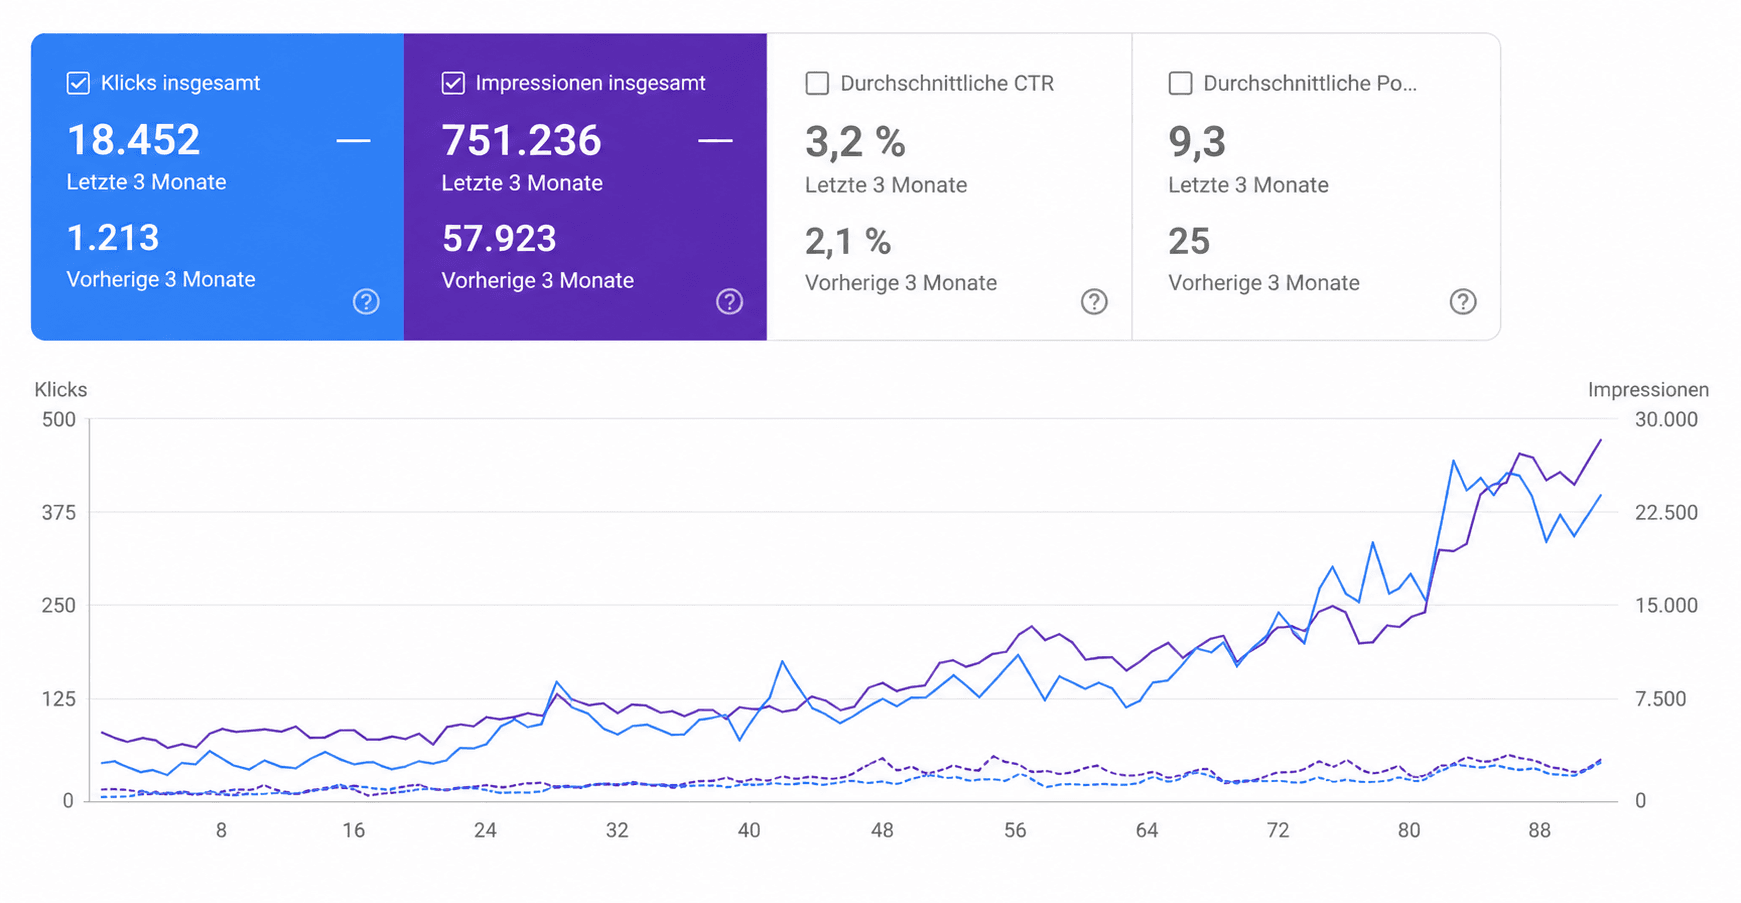1741x903 pixels.
Task: Click the 500 label on Klicks axis
Action: click(x=59, y=419)
